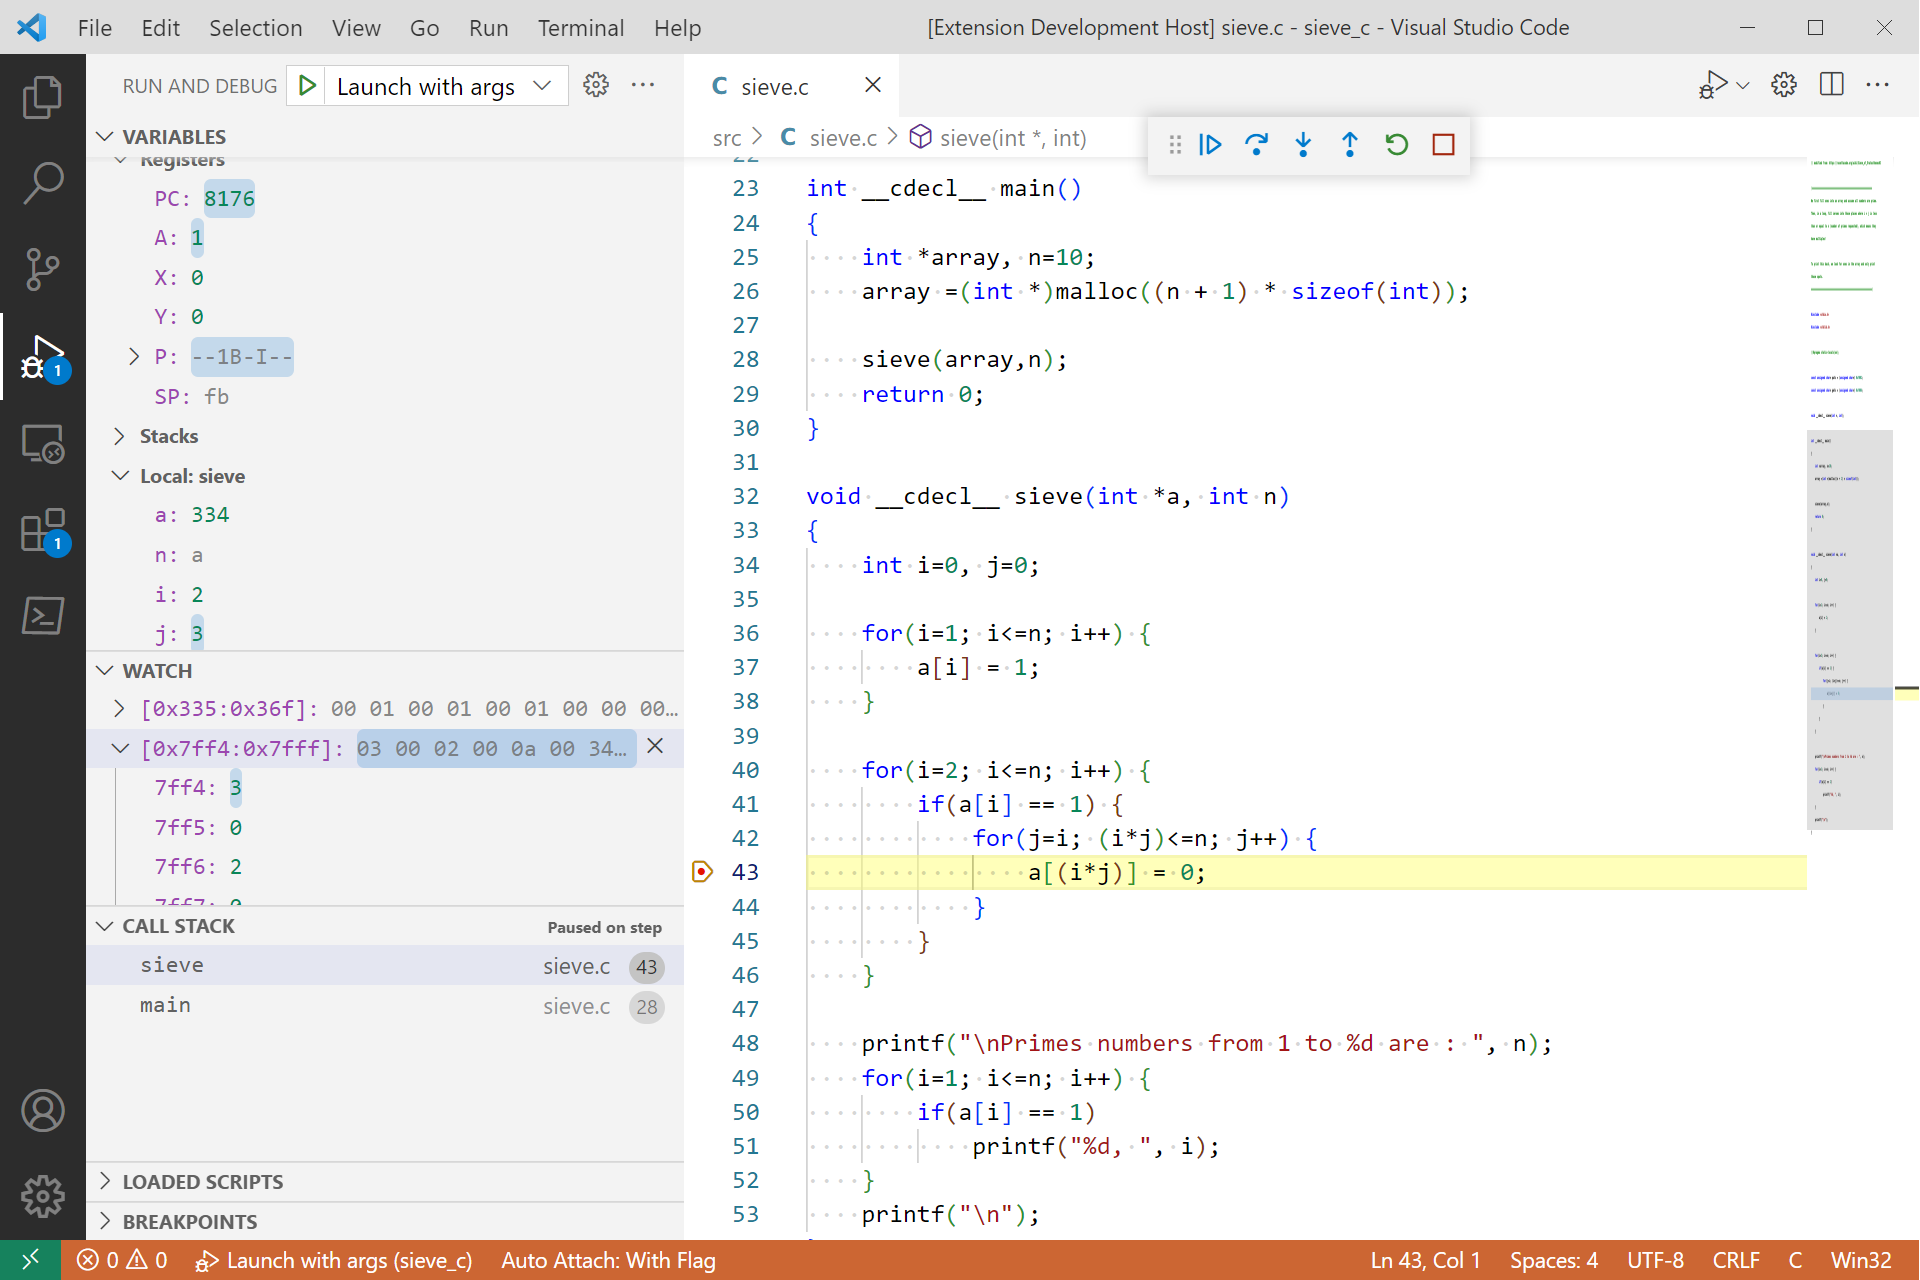This screenshot has width=1920, height=1280.
Task: Click the Step Over debug button
Action: click(1256, 145)
